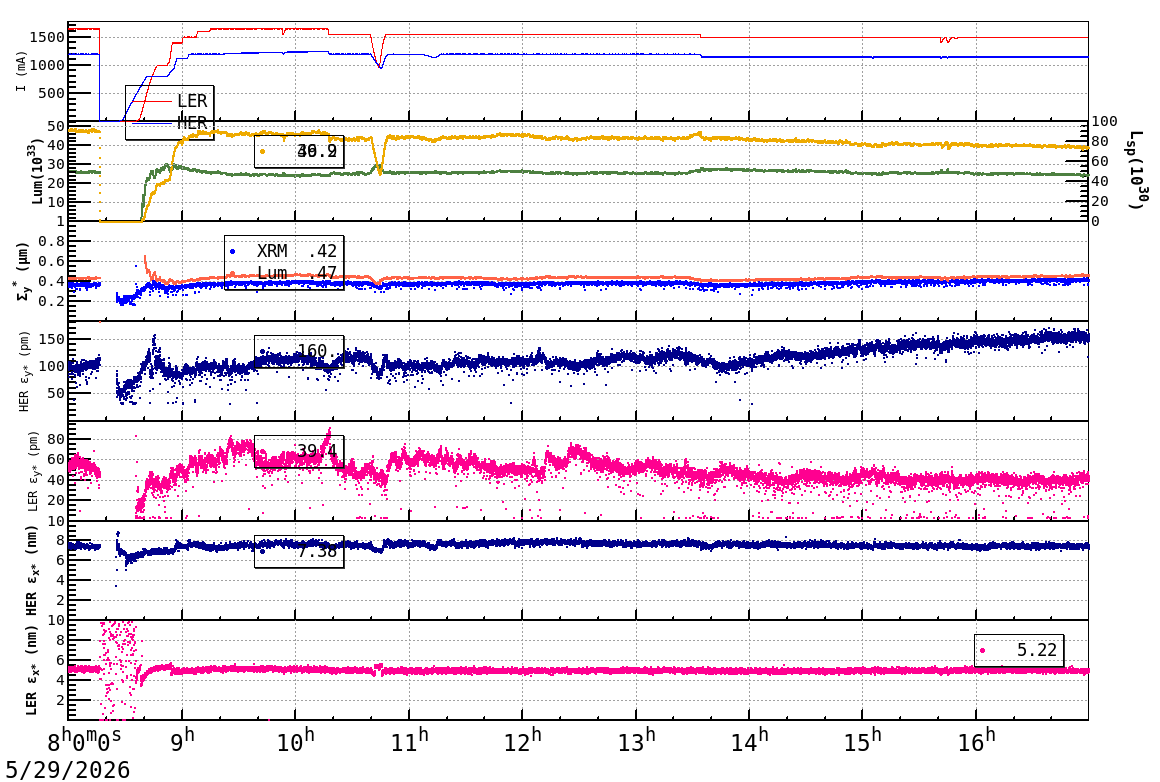
Task: Click the 160 legend value in the HER εy* plot
Action: (311, 351)
